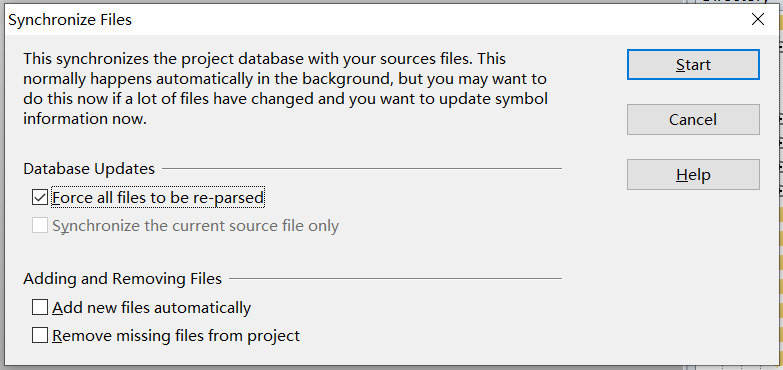Image resolution: width=783 pixels, height=370 pixels.
Task: Click the "Force all files to be re-parsed" label
Action: point(158,198)
